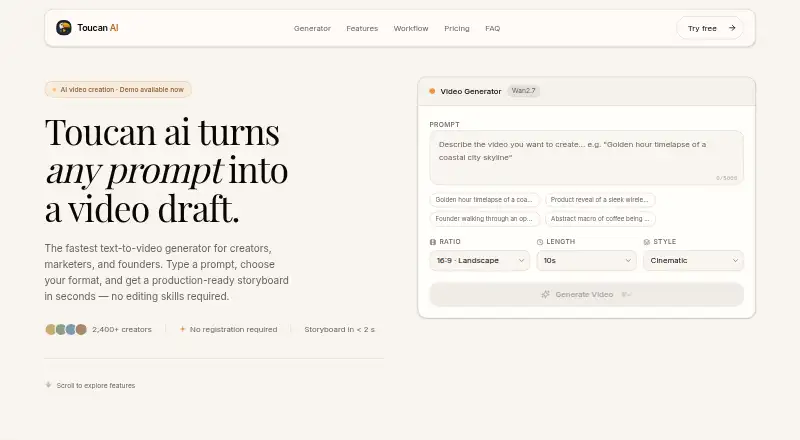Go to Generator in the navigation

coord(312,29)
